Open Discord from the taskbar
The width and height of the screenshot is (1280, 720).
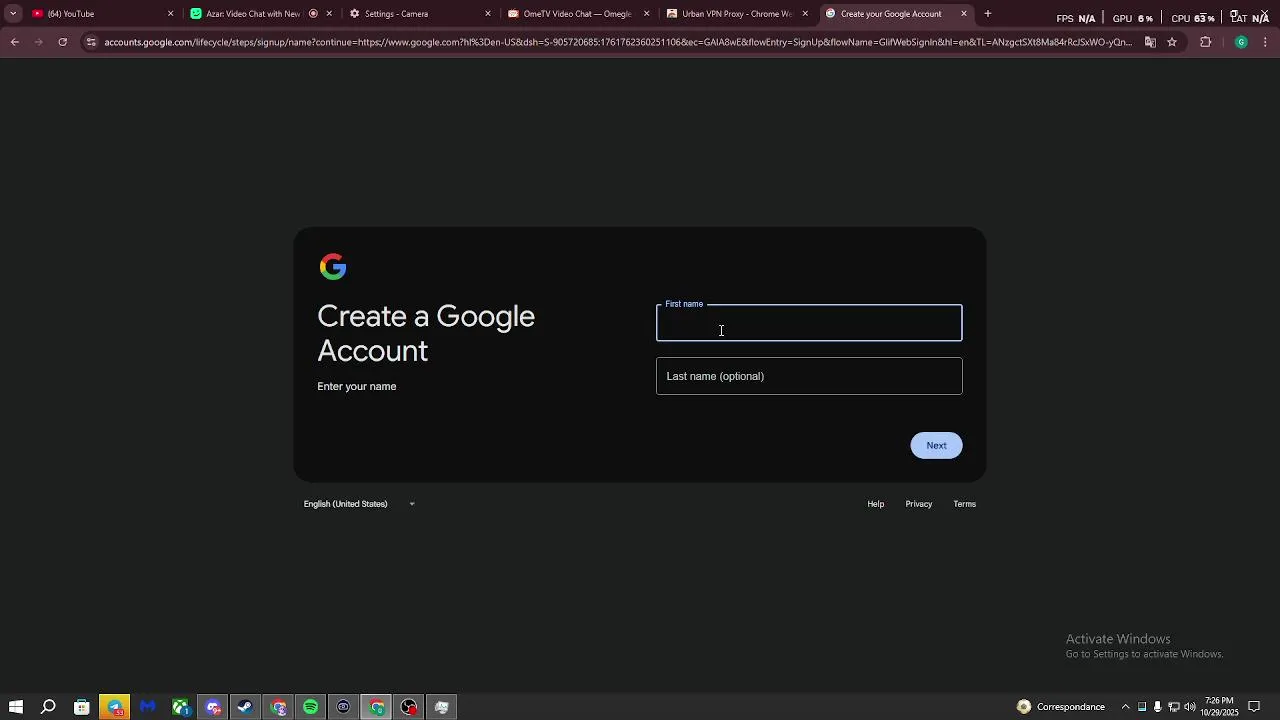point(213,707)
